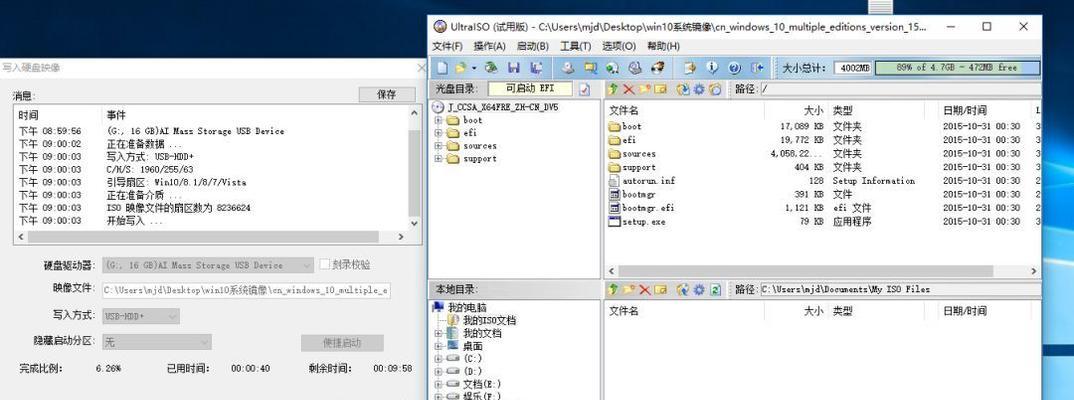Image resolution: width=1074 pixels, height=400 pixels.
Task: Click the Add Files icon in image pane toolbar
Action: click(683, 89)
